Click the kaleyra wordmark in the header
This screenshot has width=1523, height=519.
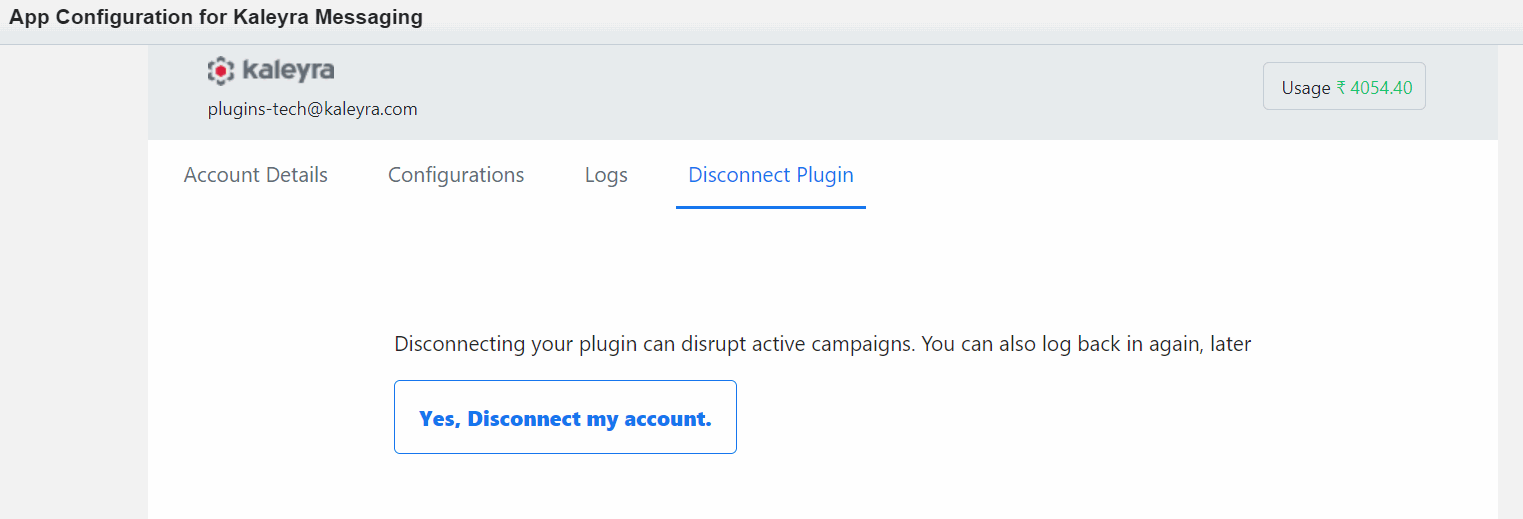coord(288,70)
